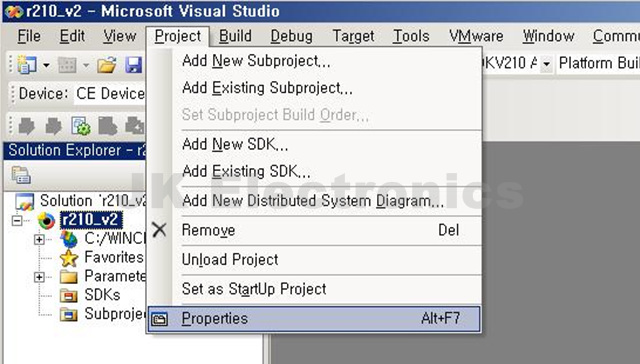Click the Save floppy disk icon
The image size is (640, 364).
[x=134, y=64]
